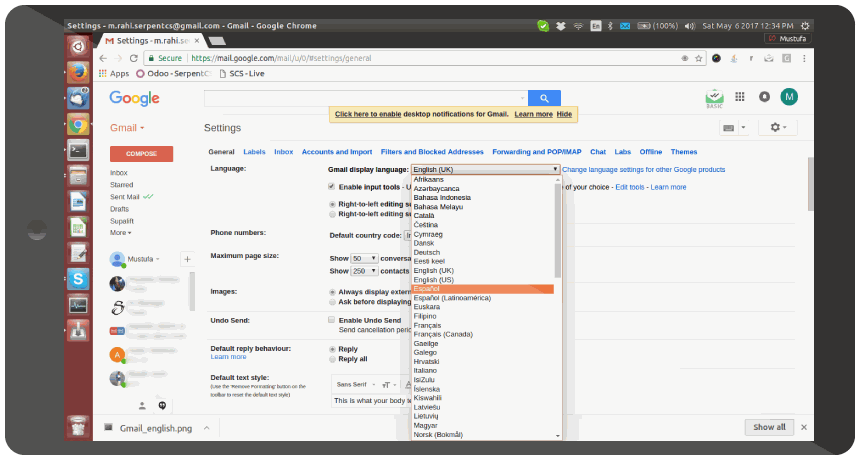Open Forwarding and POP/IMAP tab

pos(536,152)
